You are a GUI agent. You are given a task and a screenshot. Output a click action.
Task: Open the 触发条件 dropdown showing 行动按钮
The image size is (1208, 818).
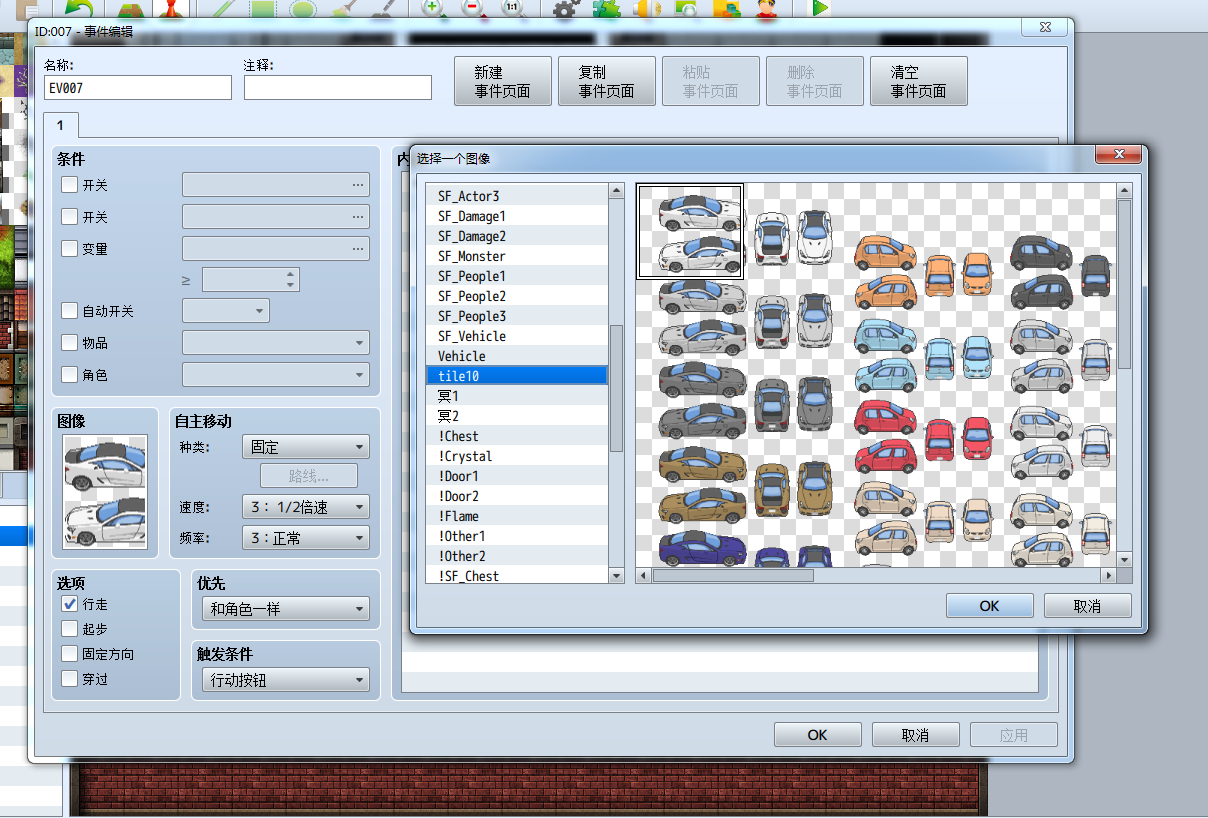285,680
